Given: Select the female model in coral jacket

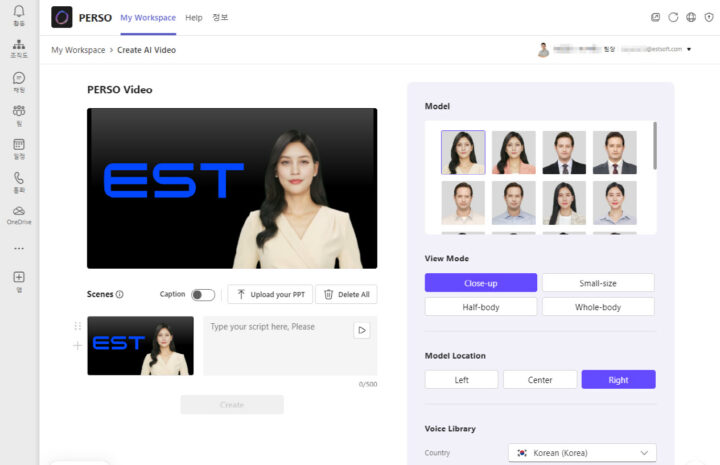Looking at the screenshot, I should [x=513, y=152].
